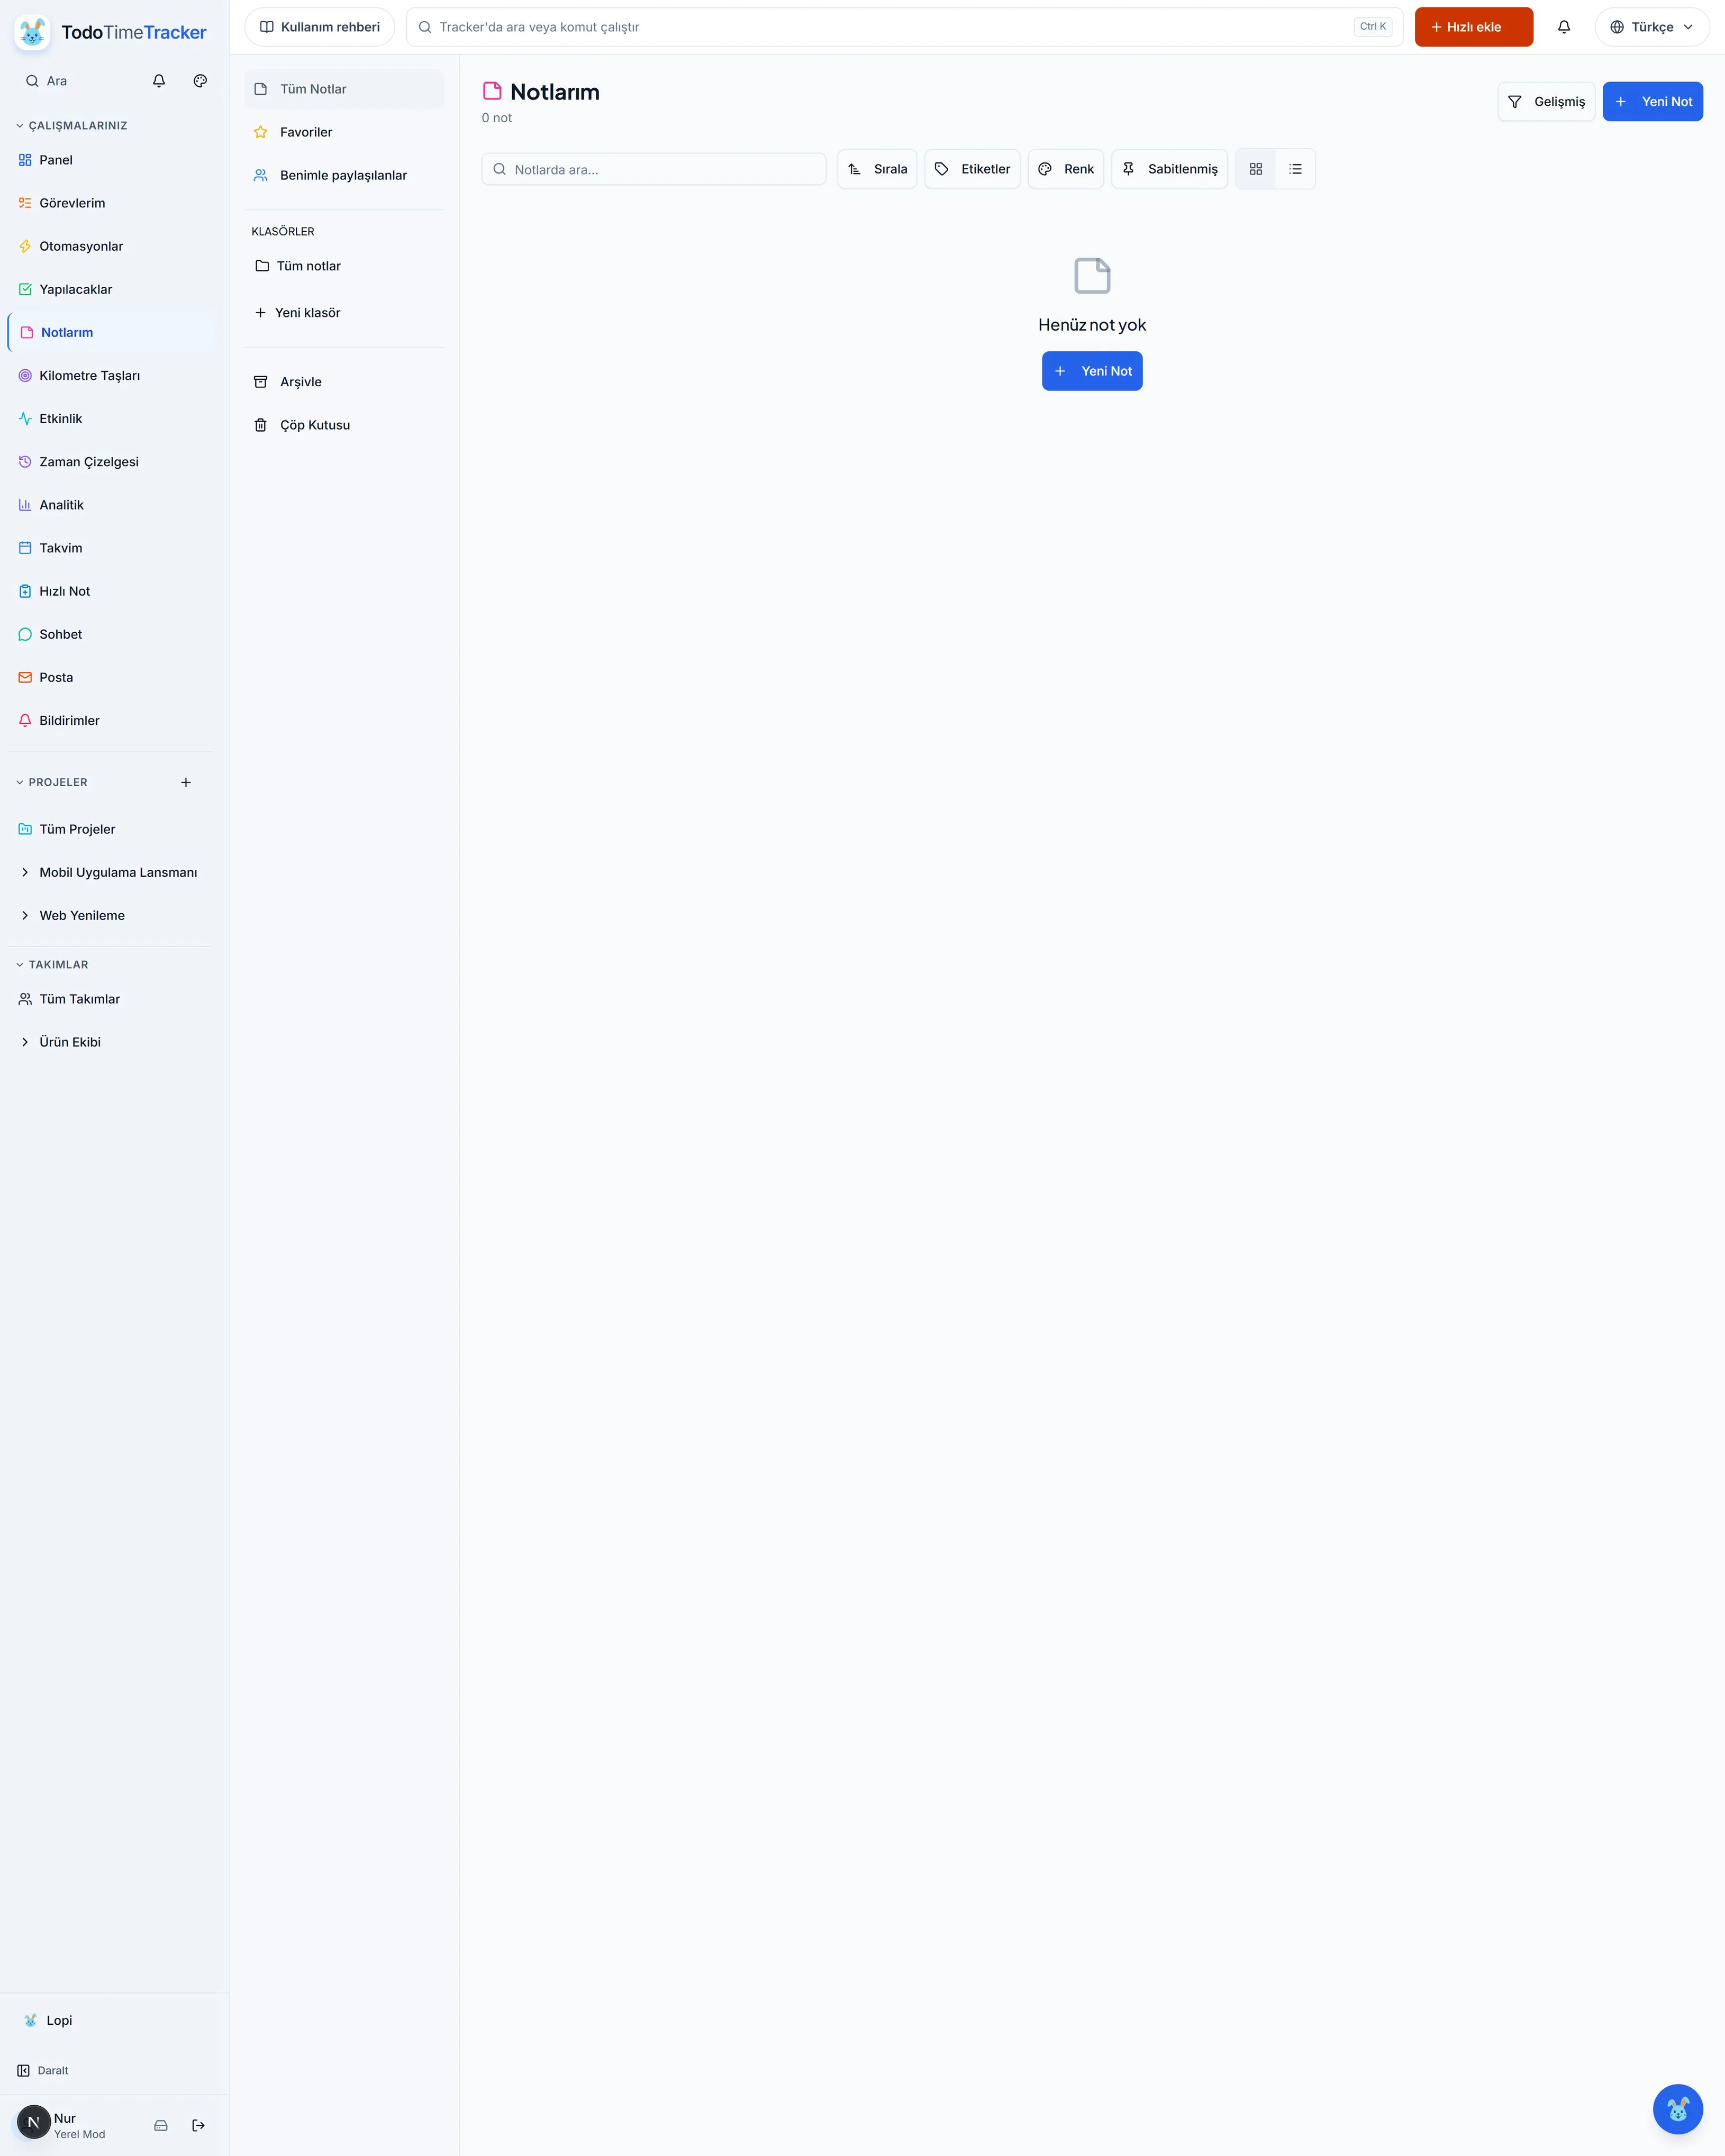Open the theme palette icon in sidebar
This screenshot has height=2156, width=1725.
pyautogui.click(x=200, y=81)
